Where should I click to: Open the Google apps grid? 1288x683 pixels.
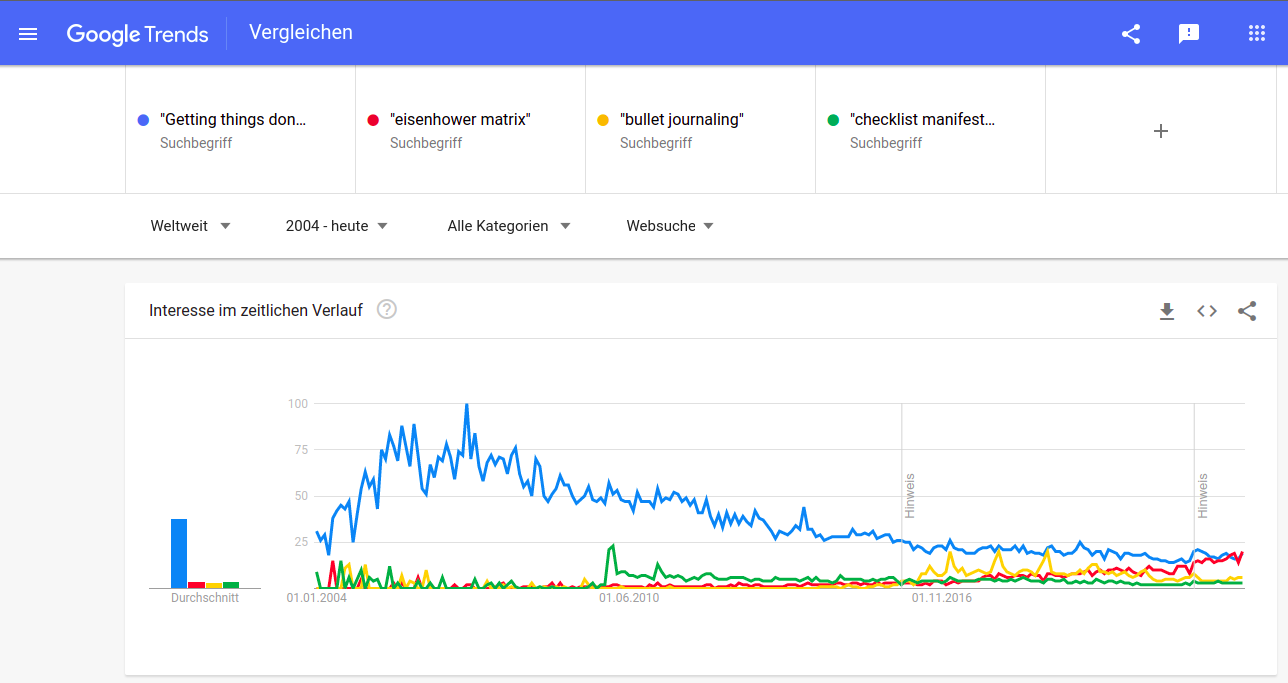(1256, 33)
